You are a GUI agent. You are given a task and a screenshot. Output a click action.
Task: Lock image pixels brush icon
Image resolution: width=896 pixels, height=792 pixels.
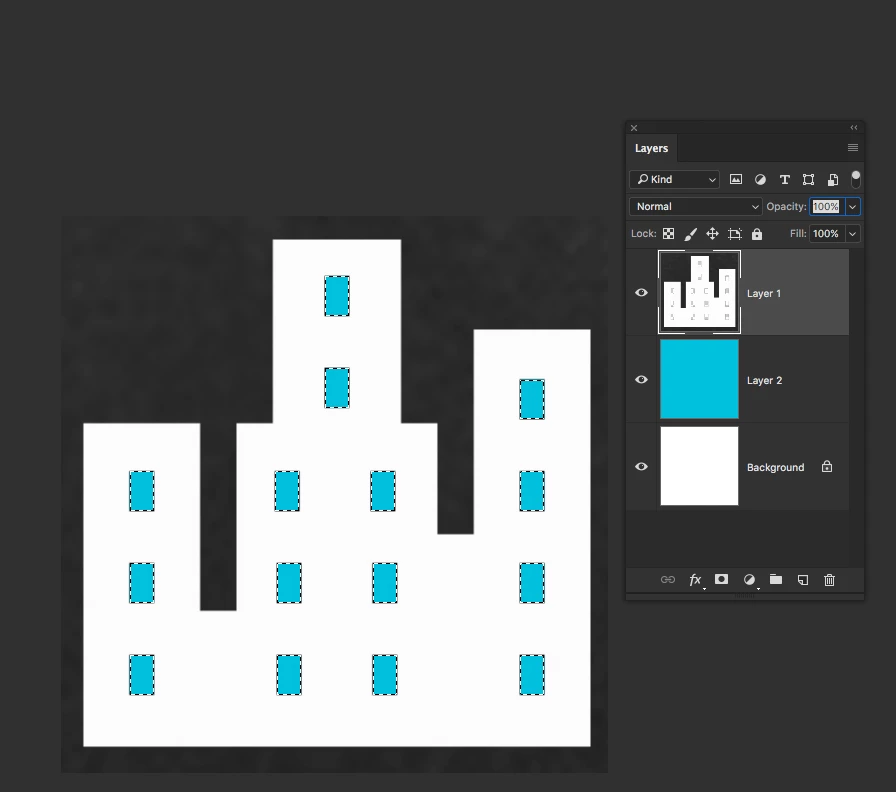(x=690, y=234)
